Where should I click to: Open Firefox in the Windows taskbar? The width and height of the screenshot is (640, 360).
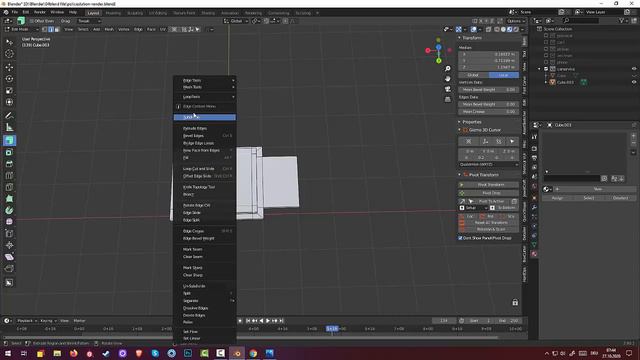(x=73, y=353)
